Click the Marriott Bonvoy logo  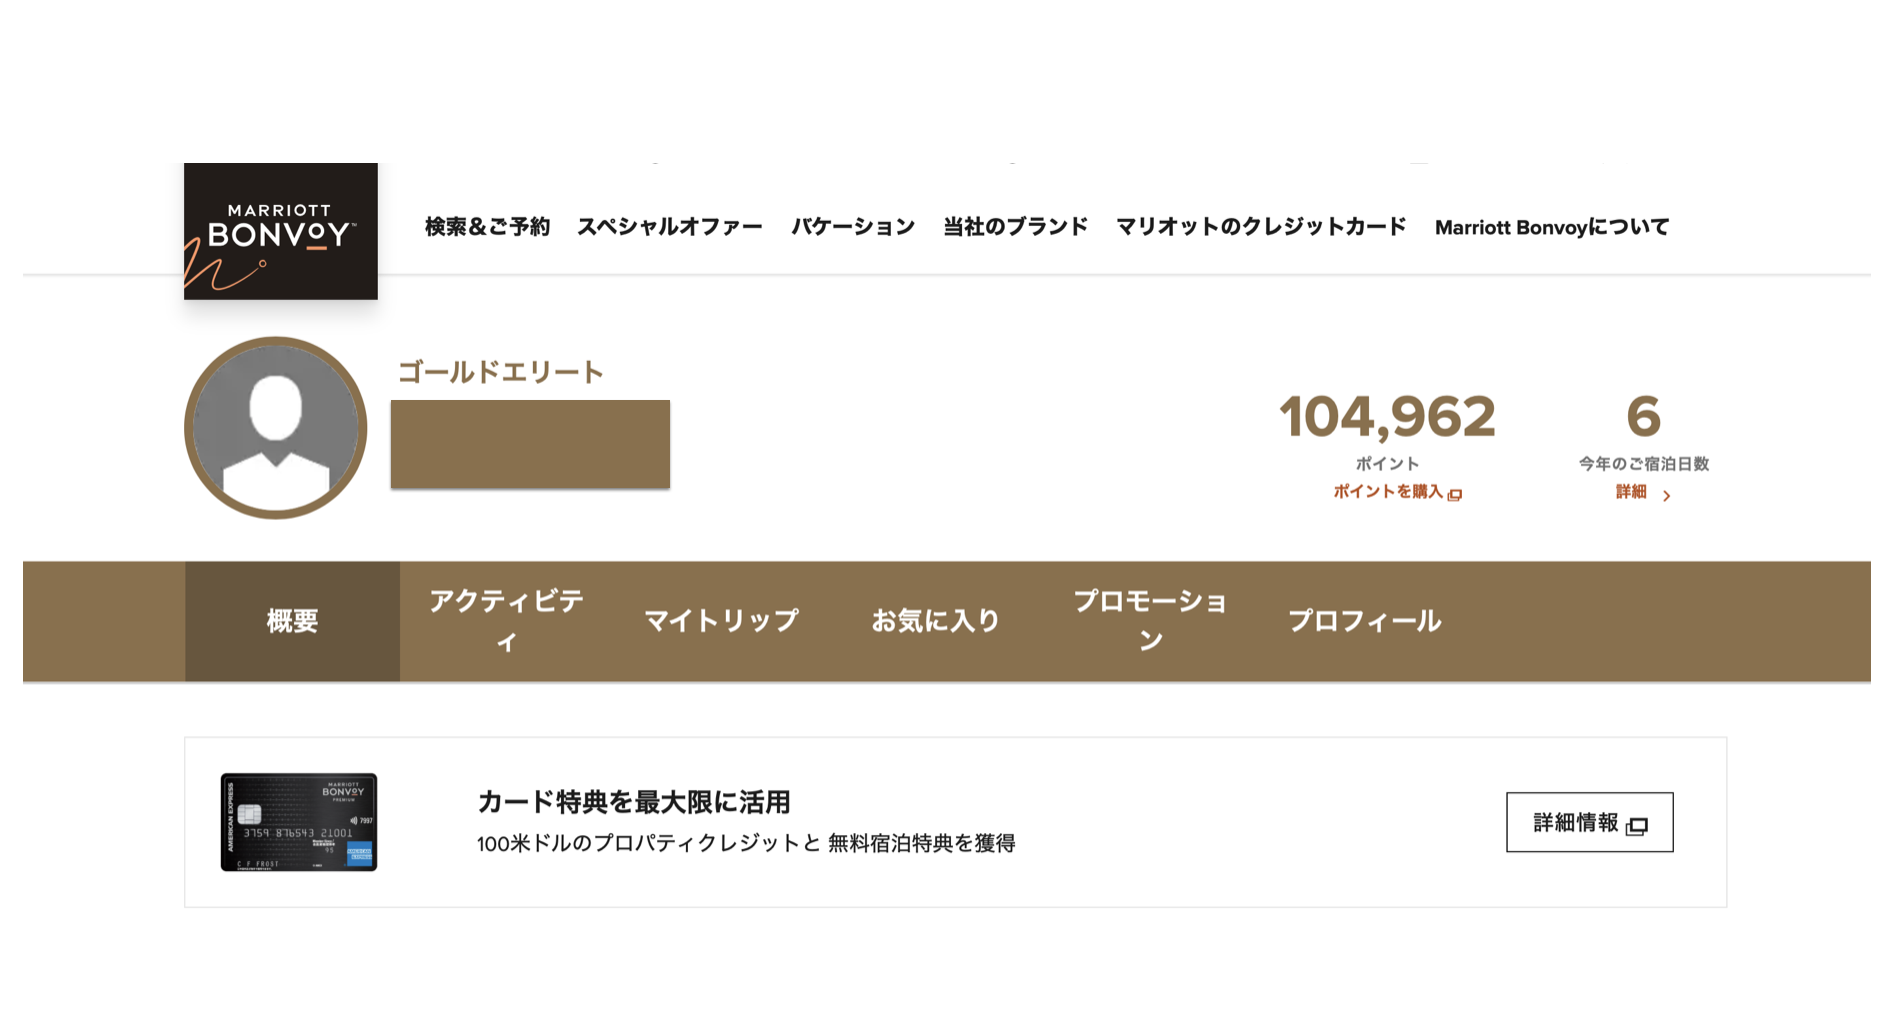pyautogui.click(x=281, y=231)
